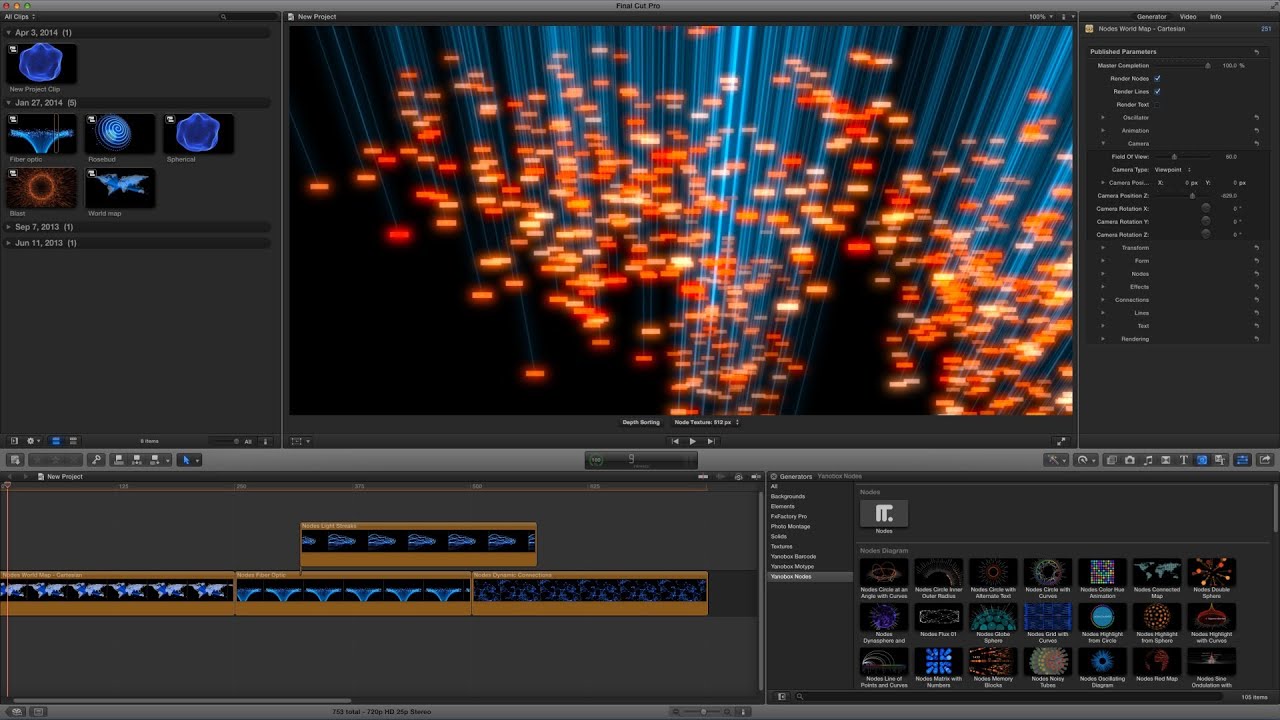Select Nodes Dynamic Connections timeline clip
The image size is (1280, 720).
(x=590, y=593)
